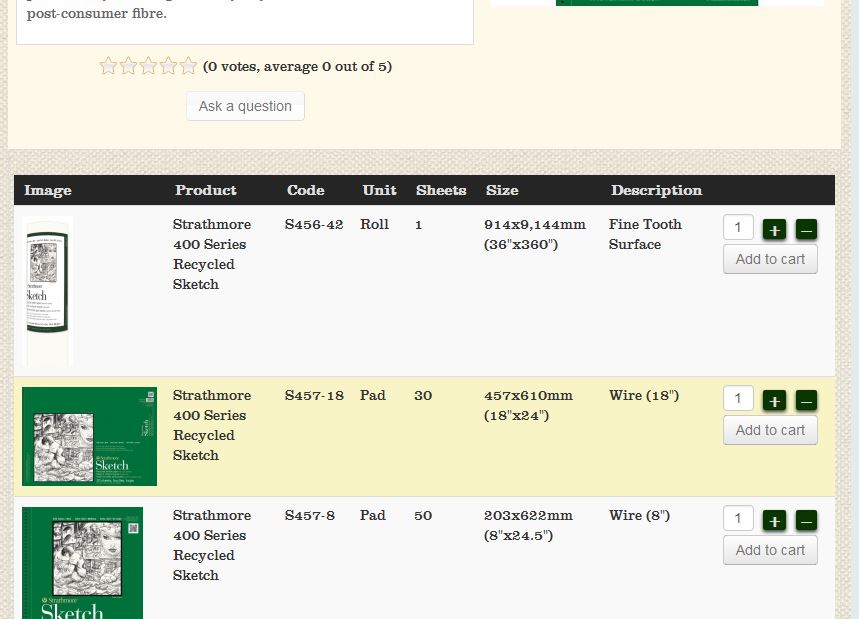
Task: Increase quantity for S457-18 pad with plus
Action: pos(774,400)
